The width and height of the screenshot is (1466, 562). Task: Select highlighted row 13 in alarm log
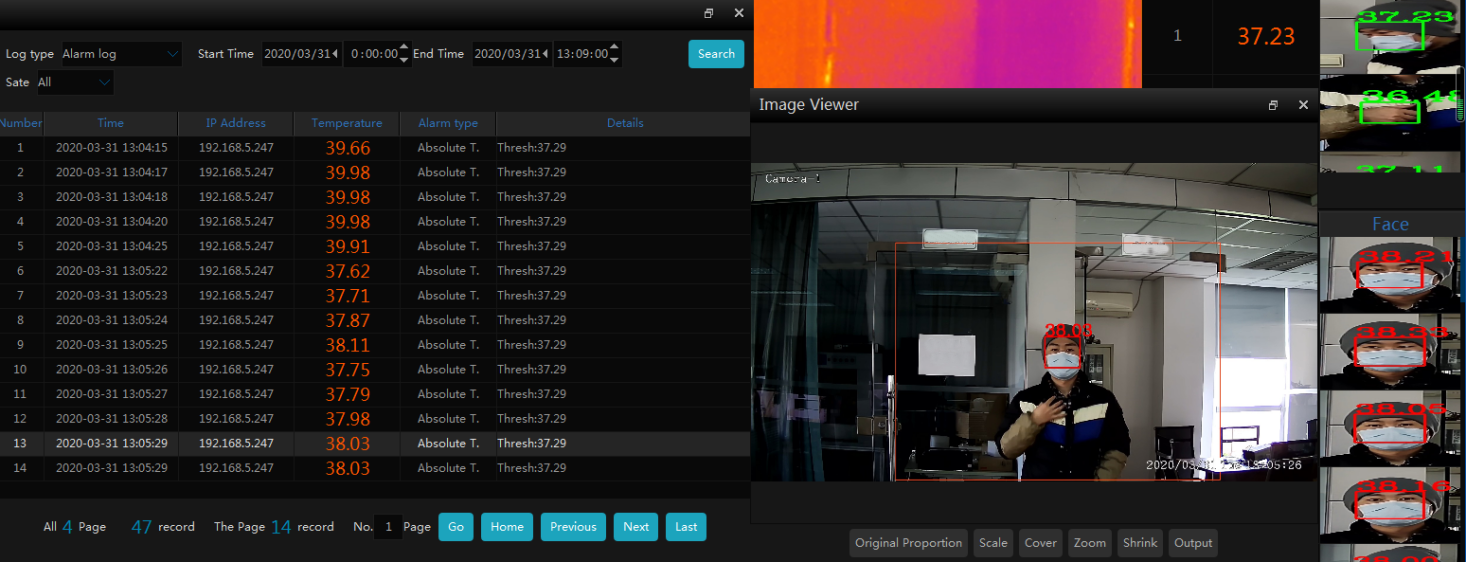[375, 443]
